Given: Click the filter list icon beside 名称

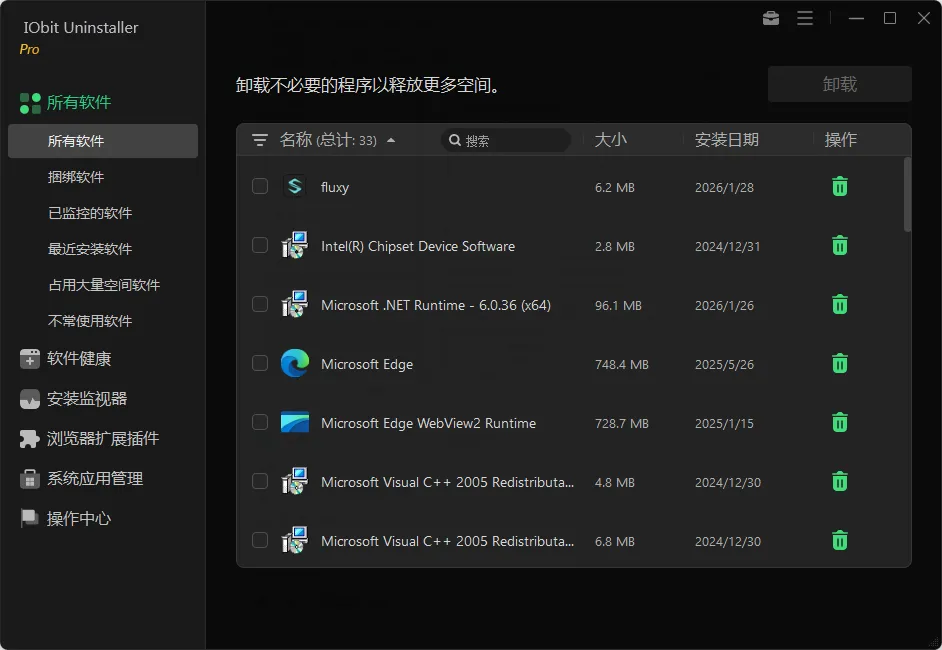Looking at the screenshot, I should 260,140.
